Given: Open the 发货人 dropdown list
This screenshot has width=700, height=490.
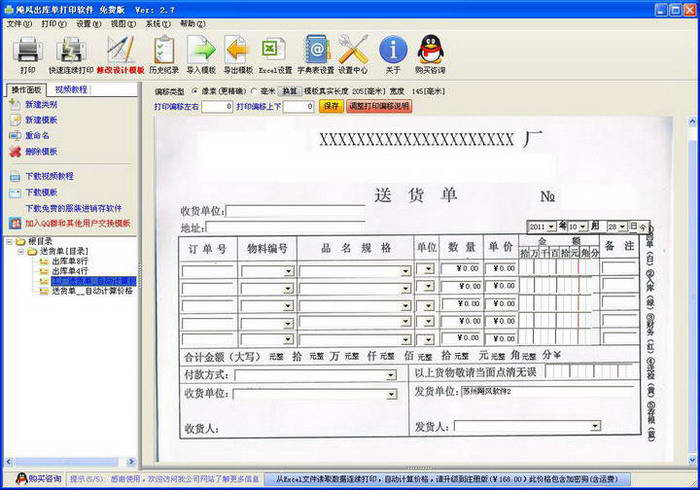Looking at the screenshot, I should (595, 426).
